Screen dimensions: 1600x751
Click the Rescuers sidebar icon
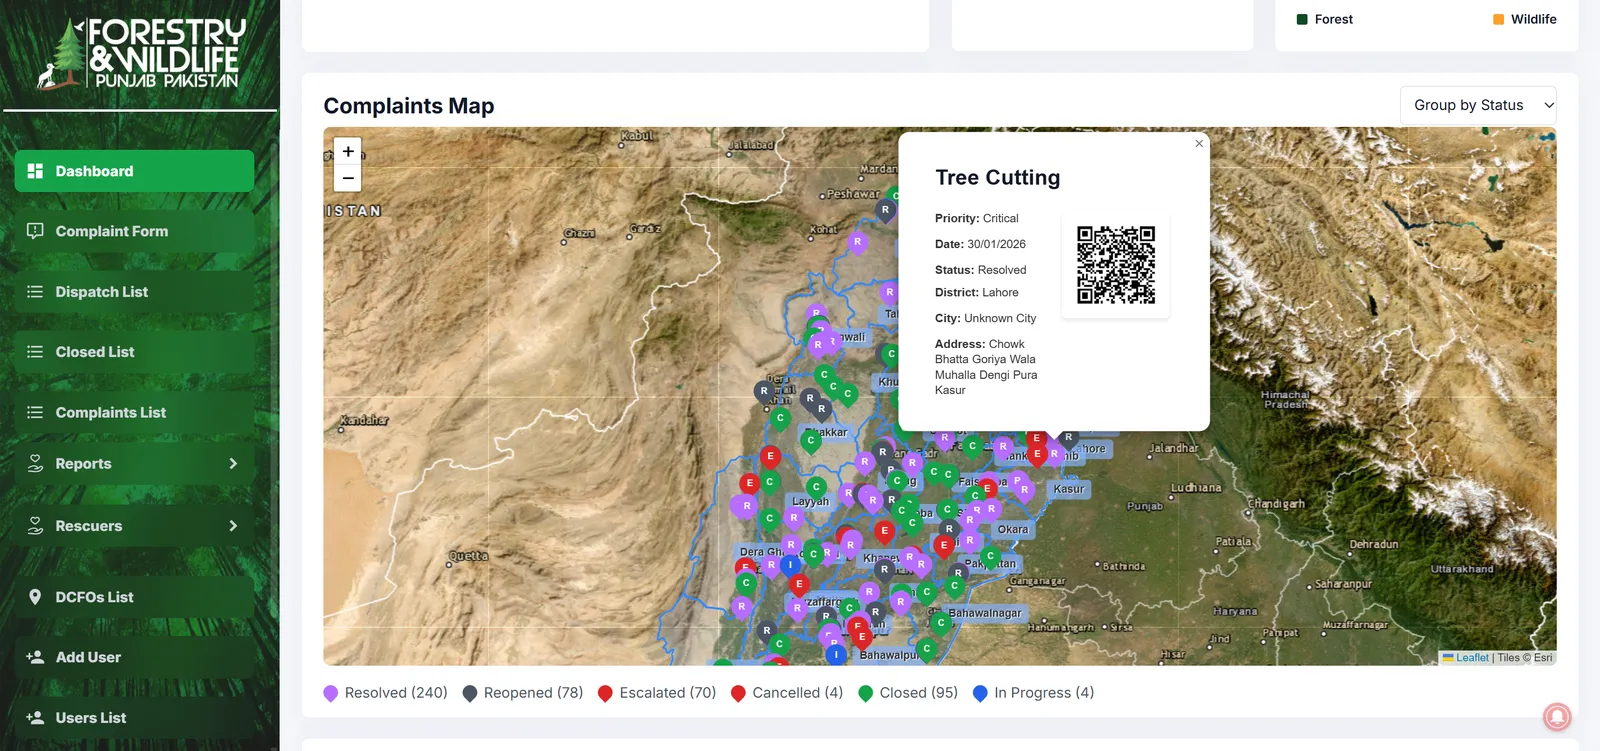pos(35,526)
